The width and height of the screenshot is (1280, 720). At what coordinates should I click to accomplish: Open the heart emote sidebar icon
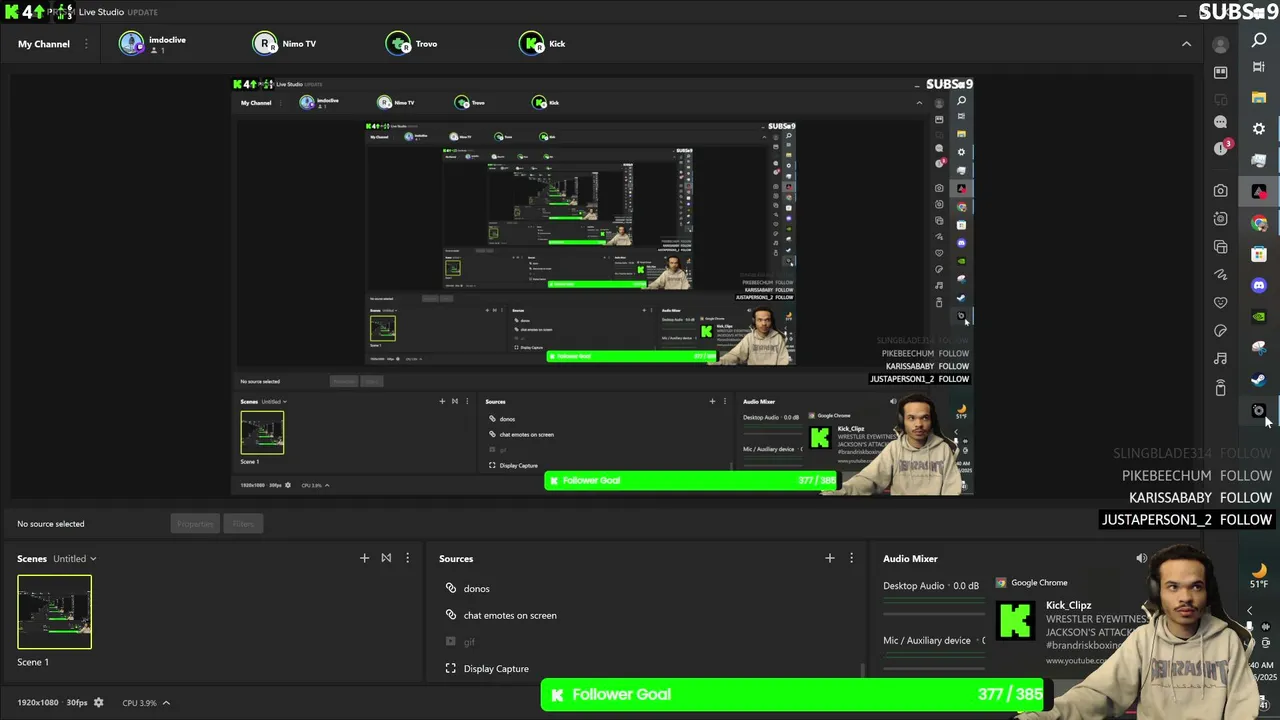(1220, 302)
